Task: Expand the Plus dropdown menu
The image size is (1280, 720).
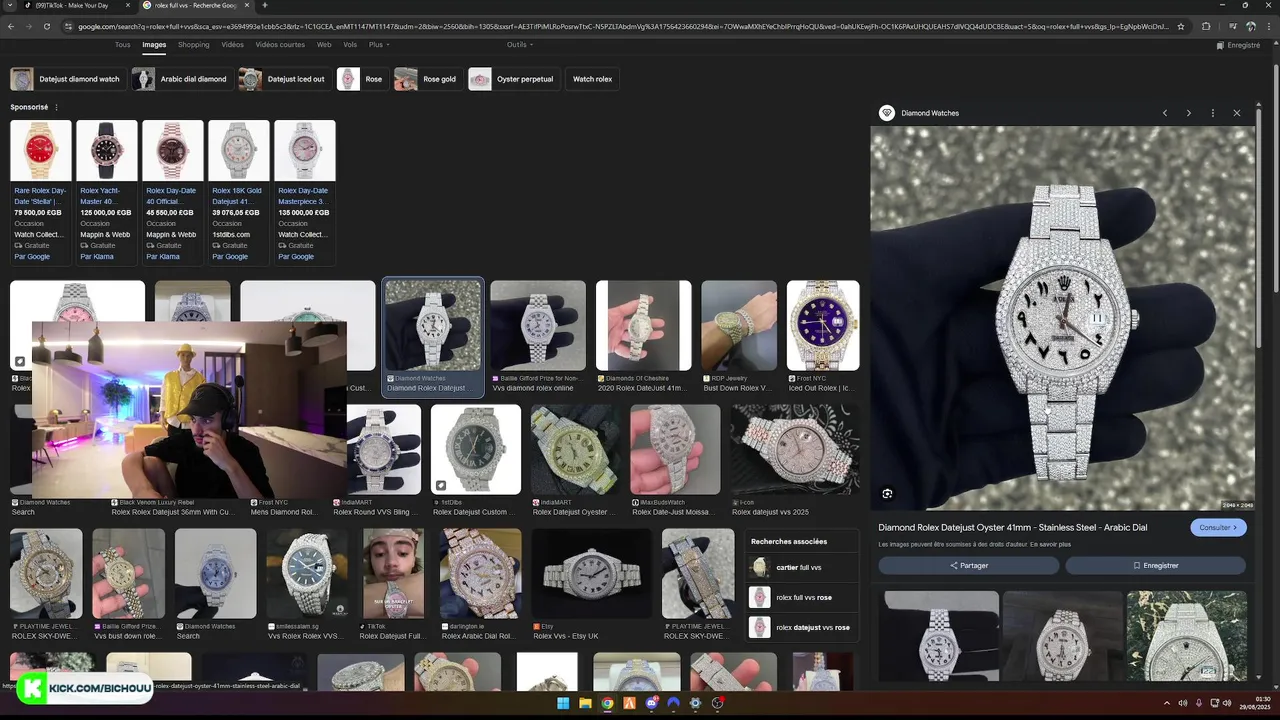Action: tap(379, 45)
